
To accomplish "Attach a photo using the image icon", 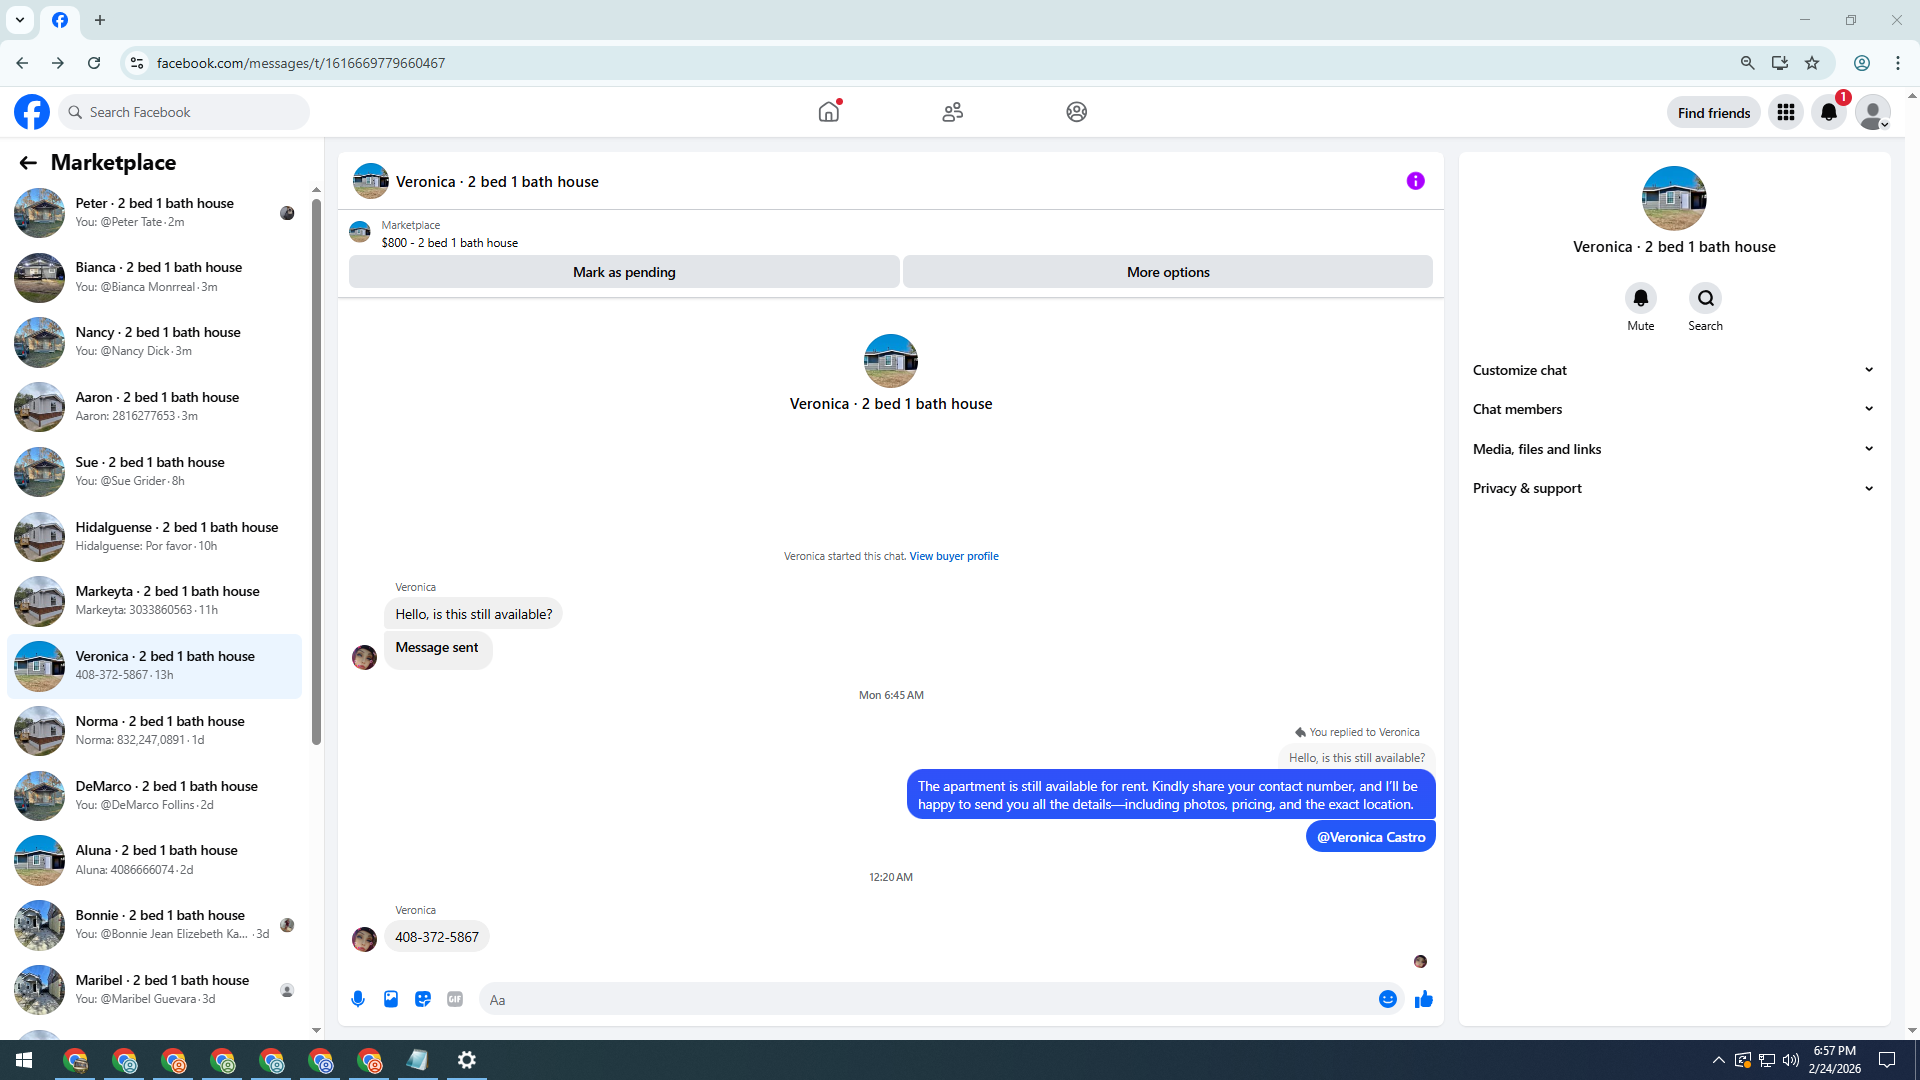I will (x=391, y=999).
